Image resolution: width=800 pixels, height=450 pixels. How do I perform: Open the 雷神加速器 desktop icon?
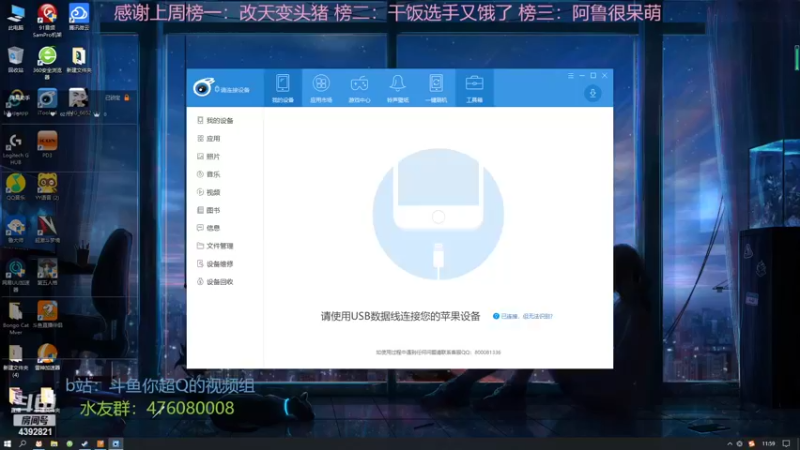coord(47,357)
